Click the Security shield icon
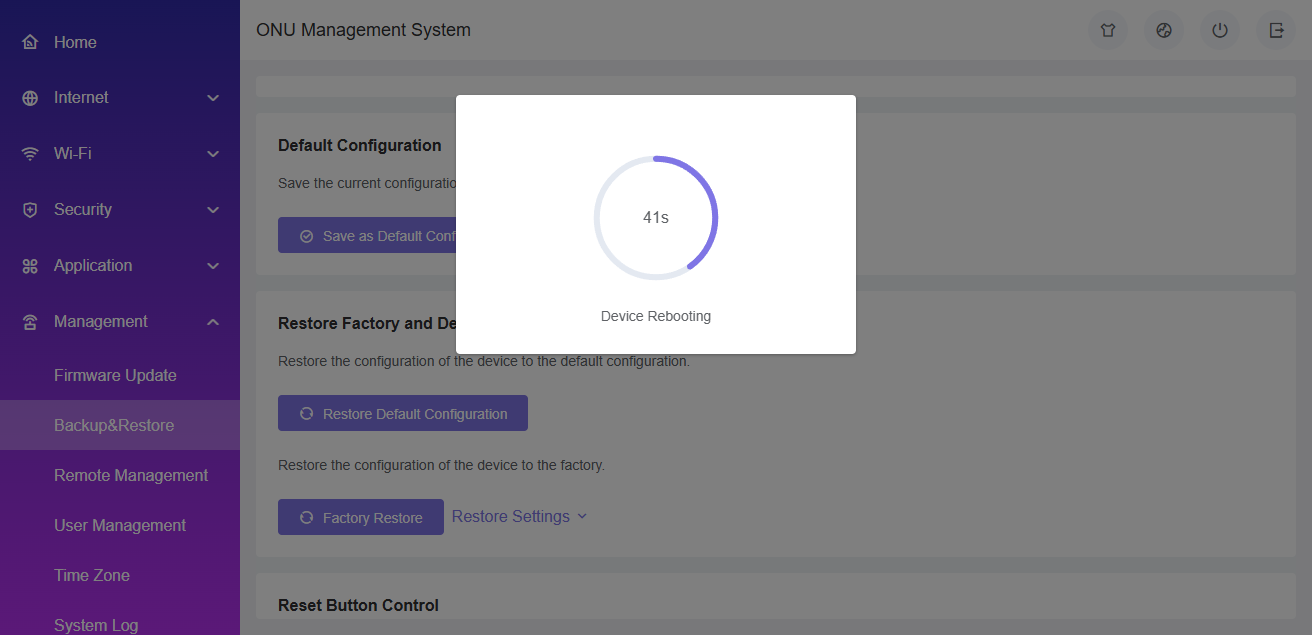The height and width of the screenshot is (635, 1312). (x=30, y=210)
